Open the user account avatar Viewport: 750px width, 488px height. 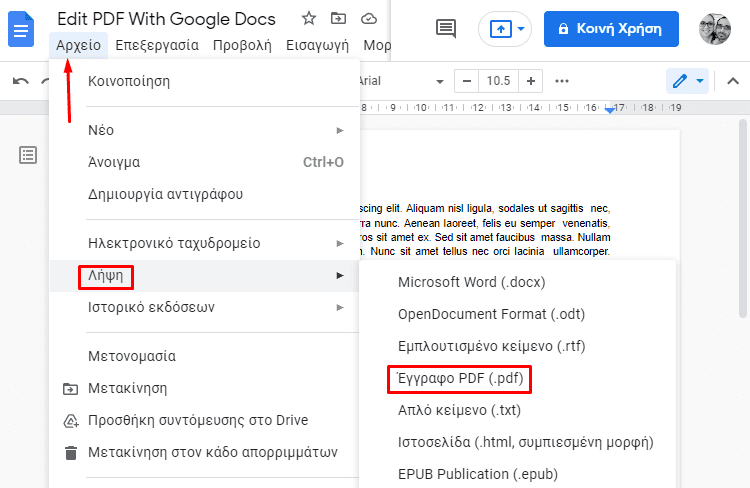coord(715,29)
